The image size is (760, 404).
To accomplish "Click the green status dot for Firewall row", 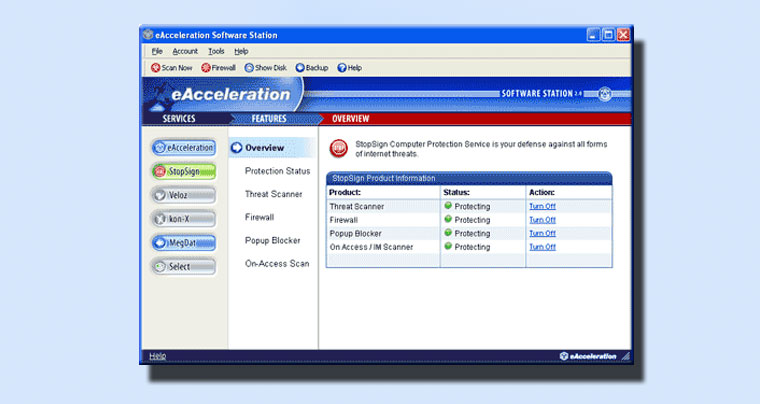I will (x=448, y=219).
